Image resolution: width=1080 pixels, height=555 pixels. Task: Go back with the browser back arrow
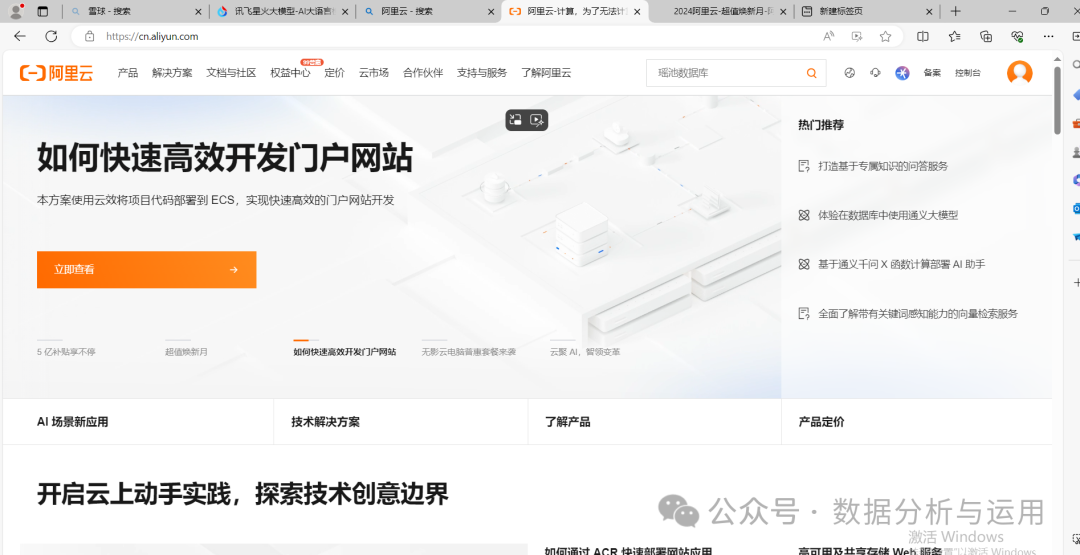19,36
